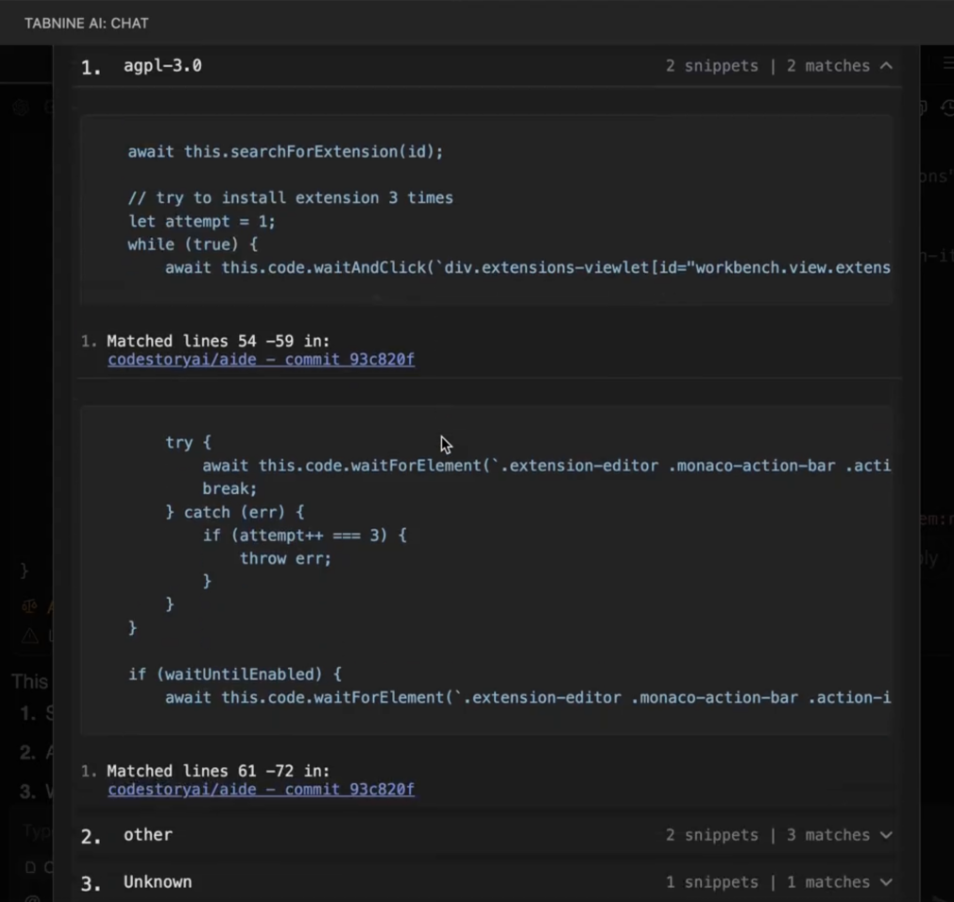Screen dimensions: 954x902
Task: Click the 'Matched lines 61 -72 in:' label
Action: coord(218,771)
